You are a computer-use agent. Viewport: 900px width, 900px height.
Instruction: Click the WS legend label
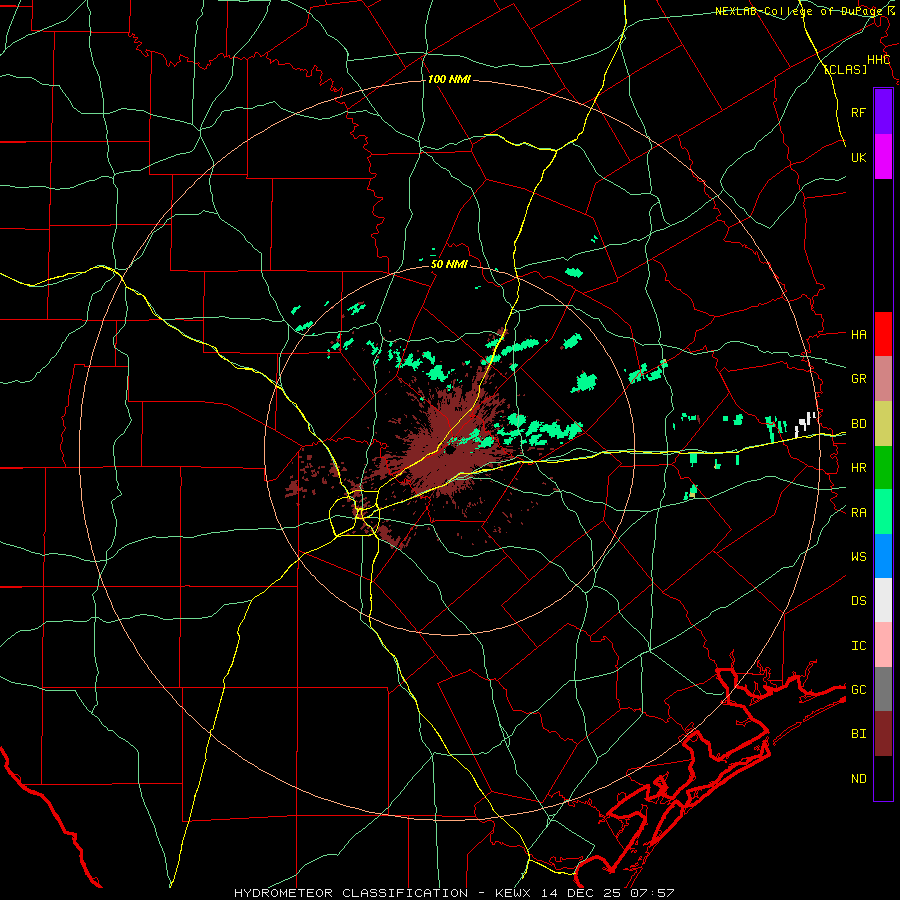859,557
